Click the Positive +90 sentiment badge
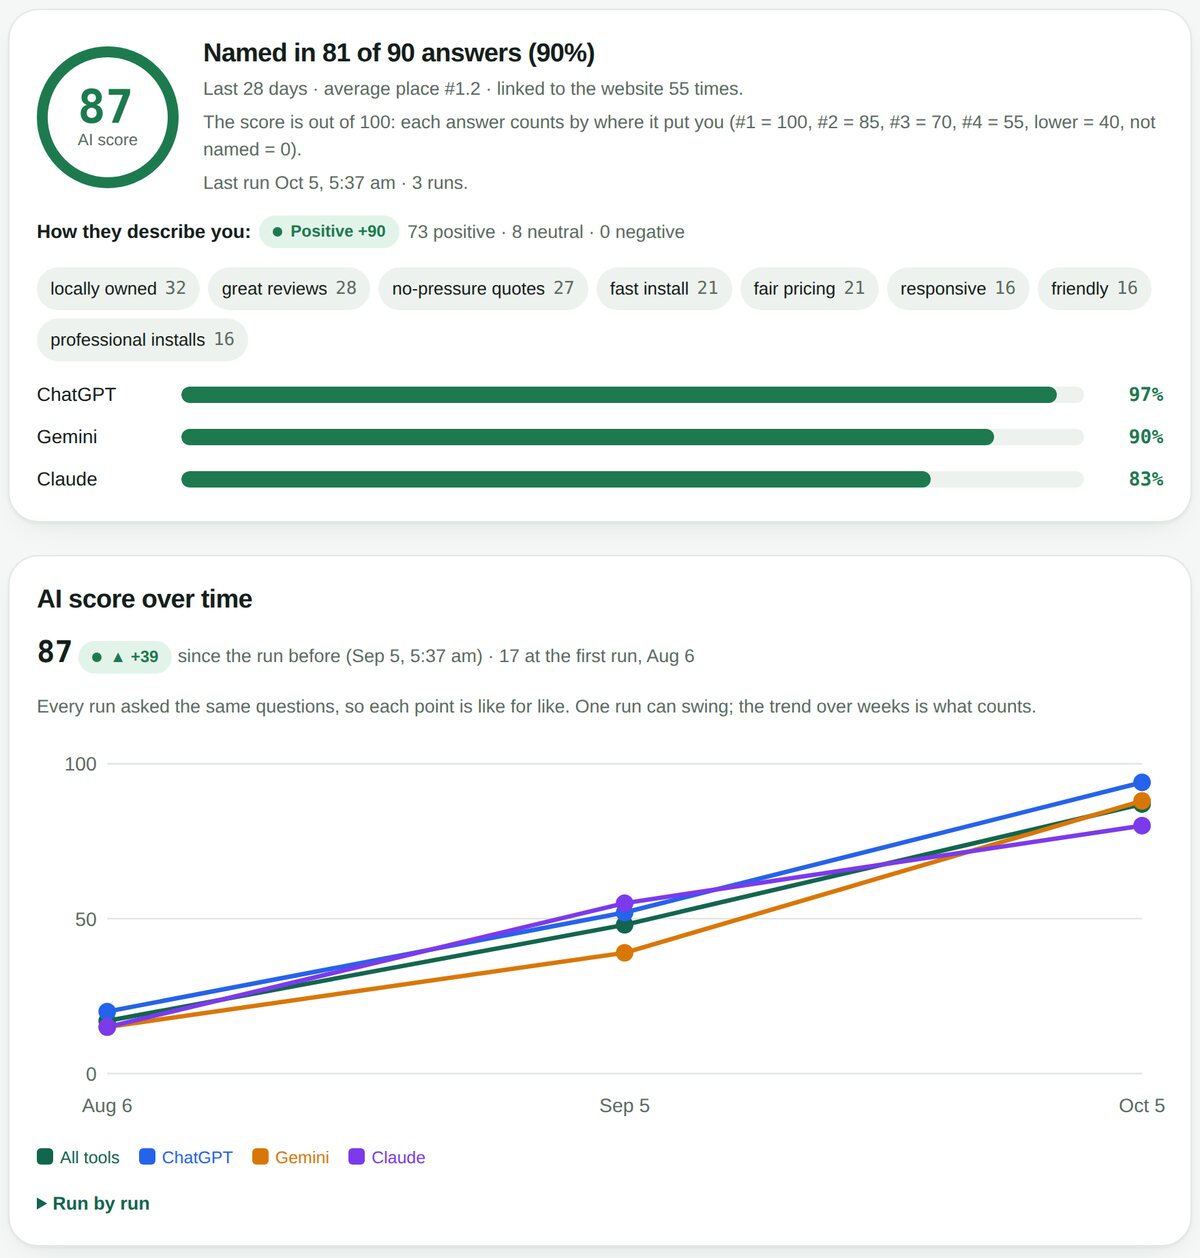Screen dimensions: 1200x1258 329,231
